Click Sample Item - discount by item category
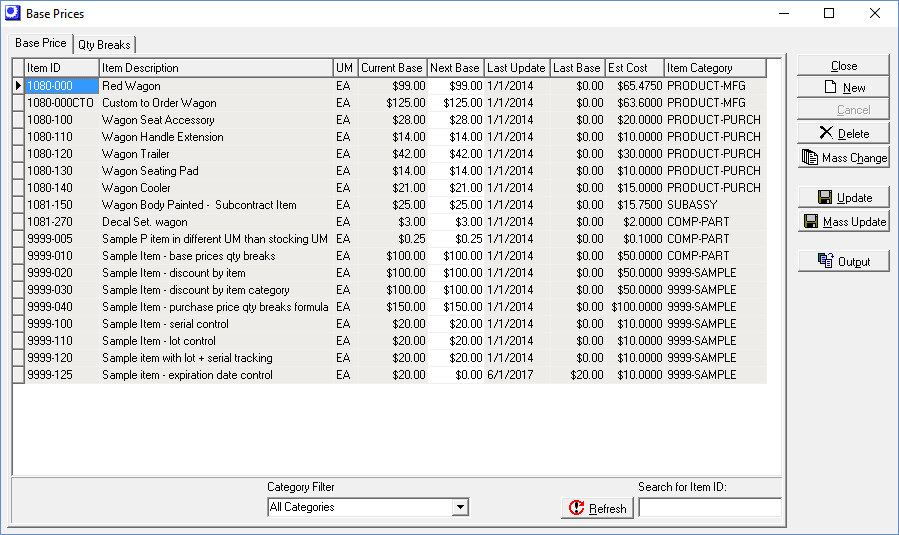899x535 pixels. coord(196,290)
